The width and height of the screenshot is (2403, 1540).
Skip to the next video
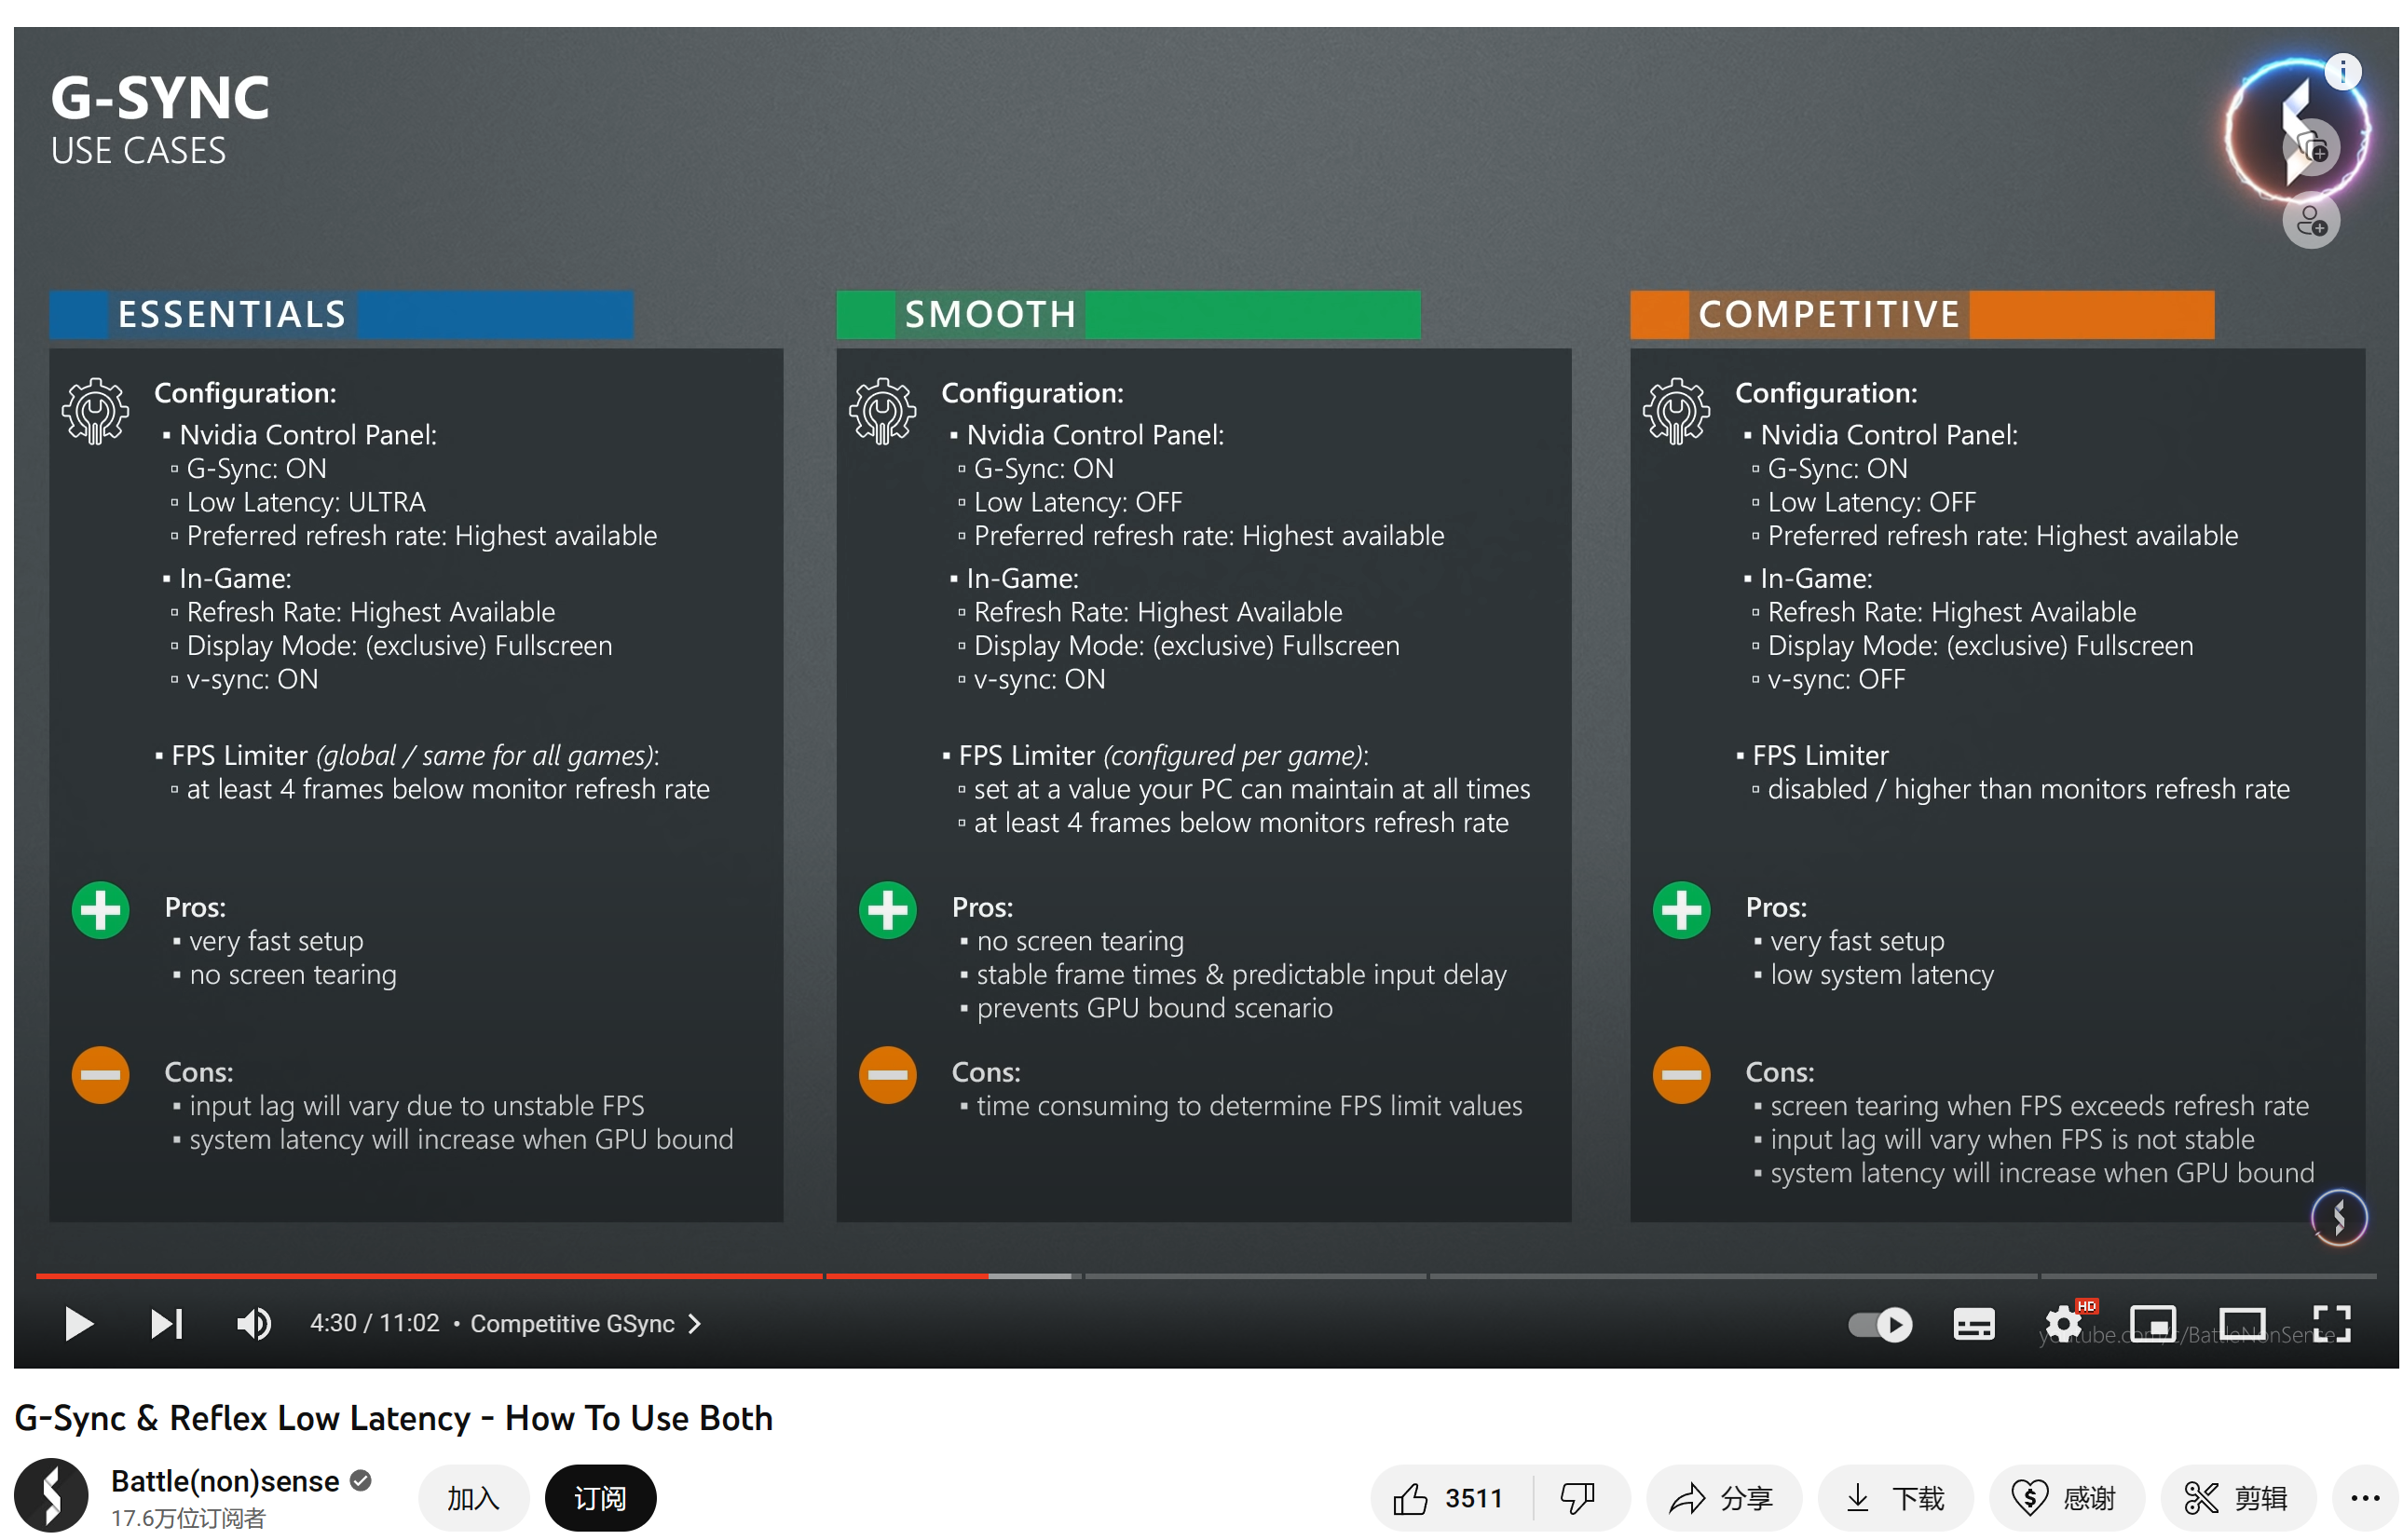point(166,1323)
